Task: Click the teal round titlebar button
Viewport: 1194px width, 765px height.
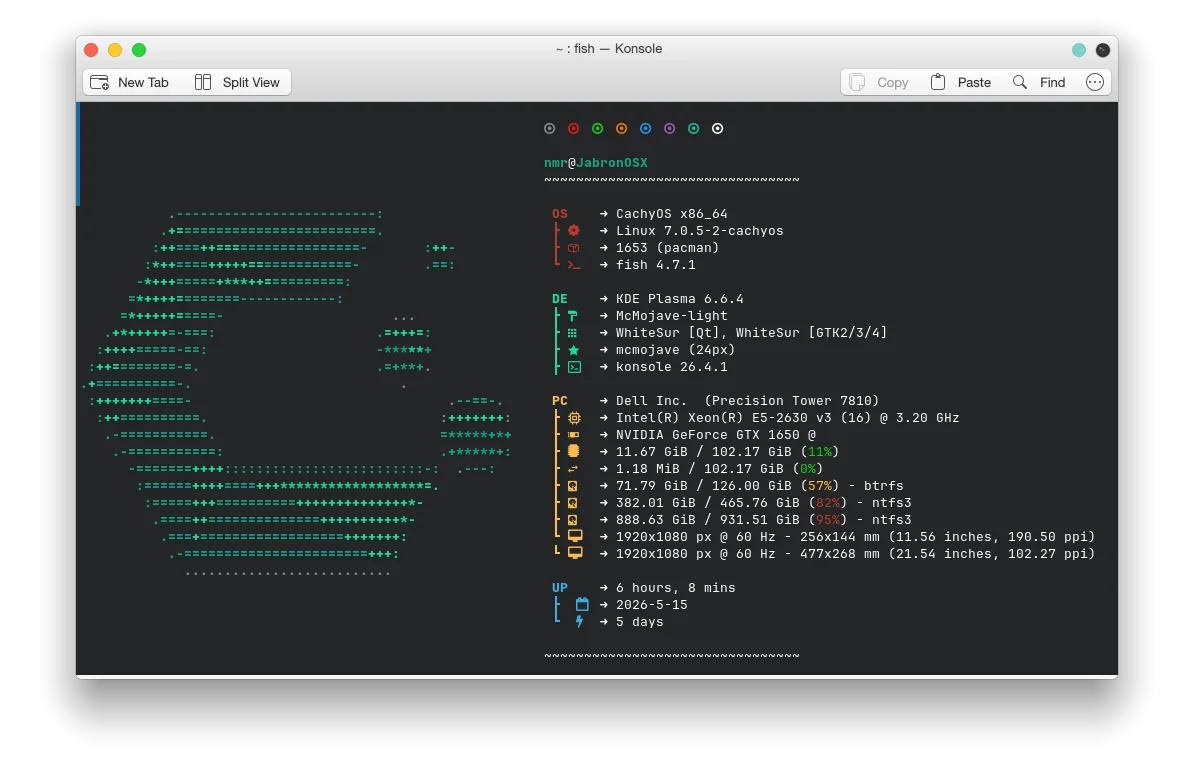Action: [x=1078, y=49]
